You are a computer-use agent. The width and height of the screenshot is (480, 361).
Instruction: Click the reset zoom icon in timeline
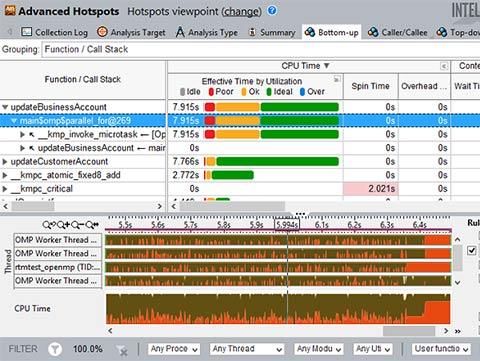[92, 225]
